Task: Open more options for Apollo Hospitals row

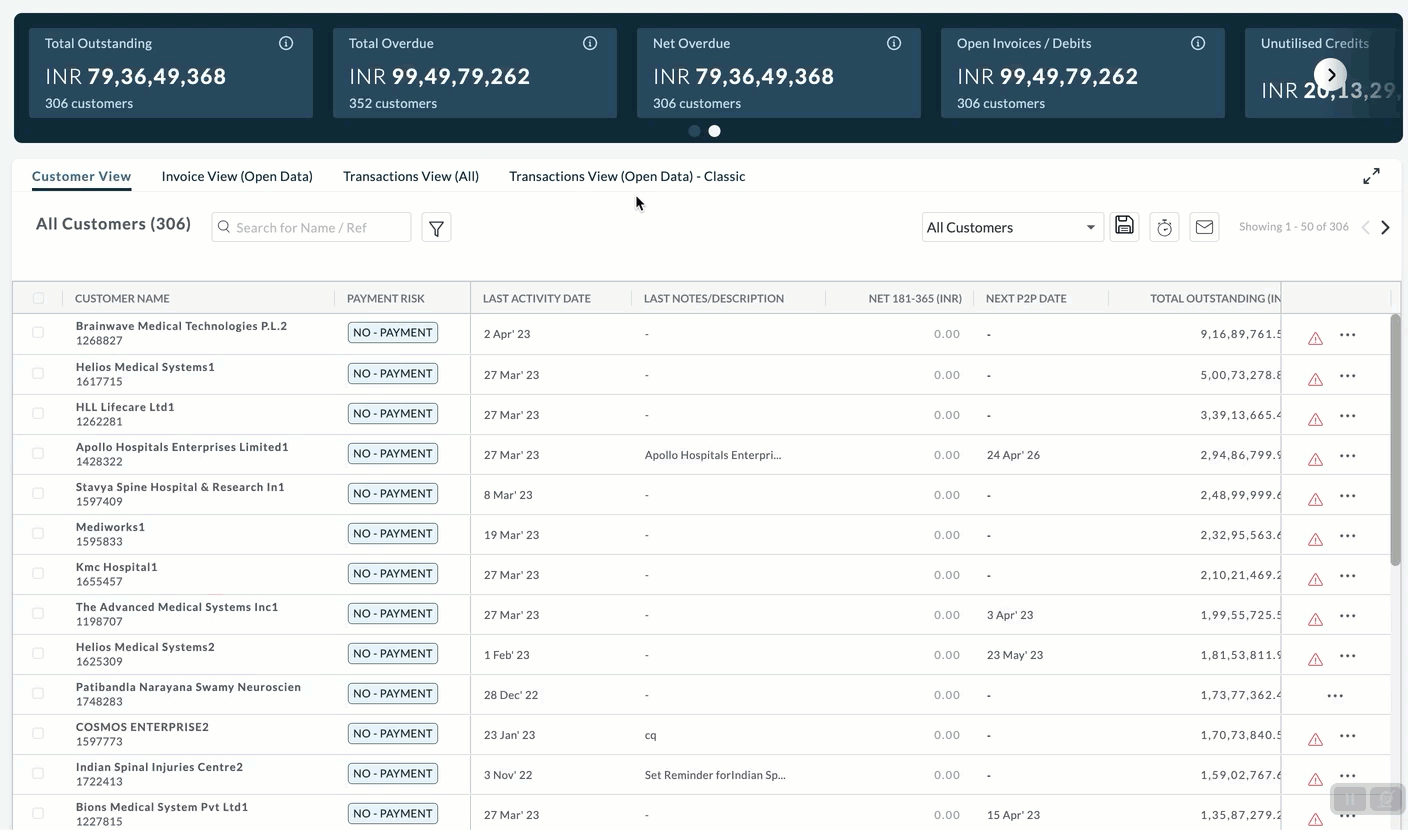Action: (x=1348, y=455)
